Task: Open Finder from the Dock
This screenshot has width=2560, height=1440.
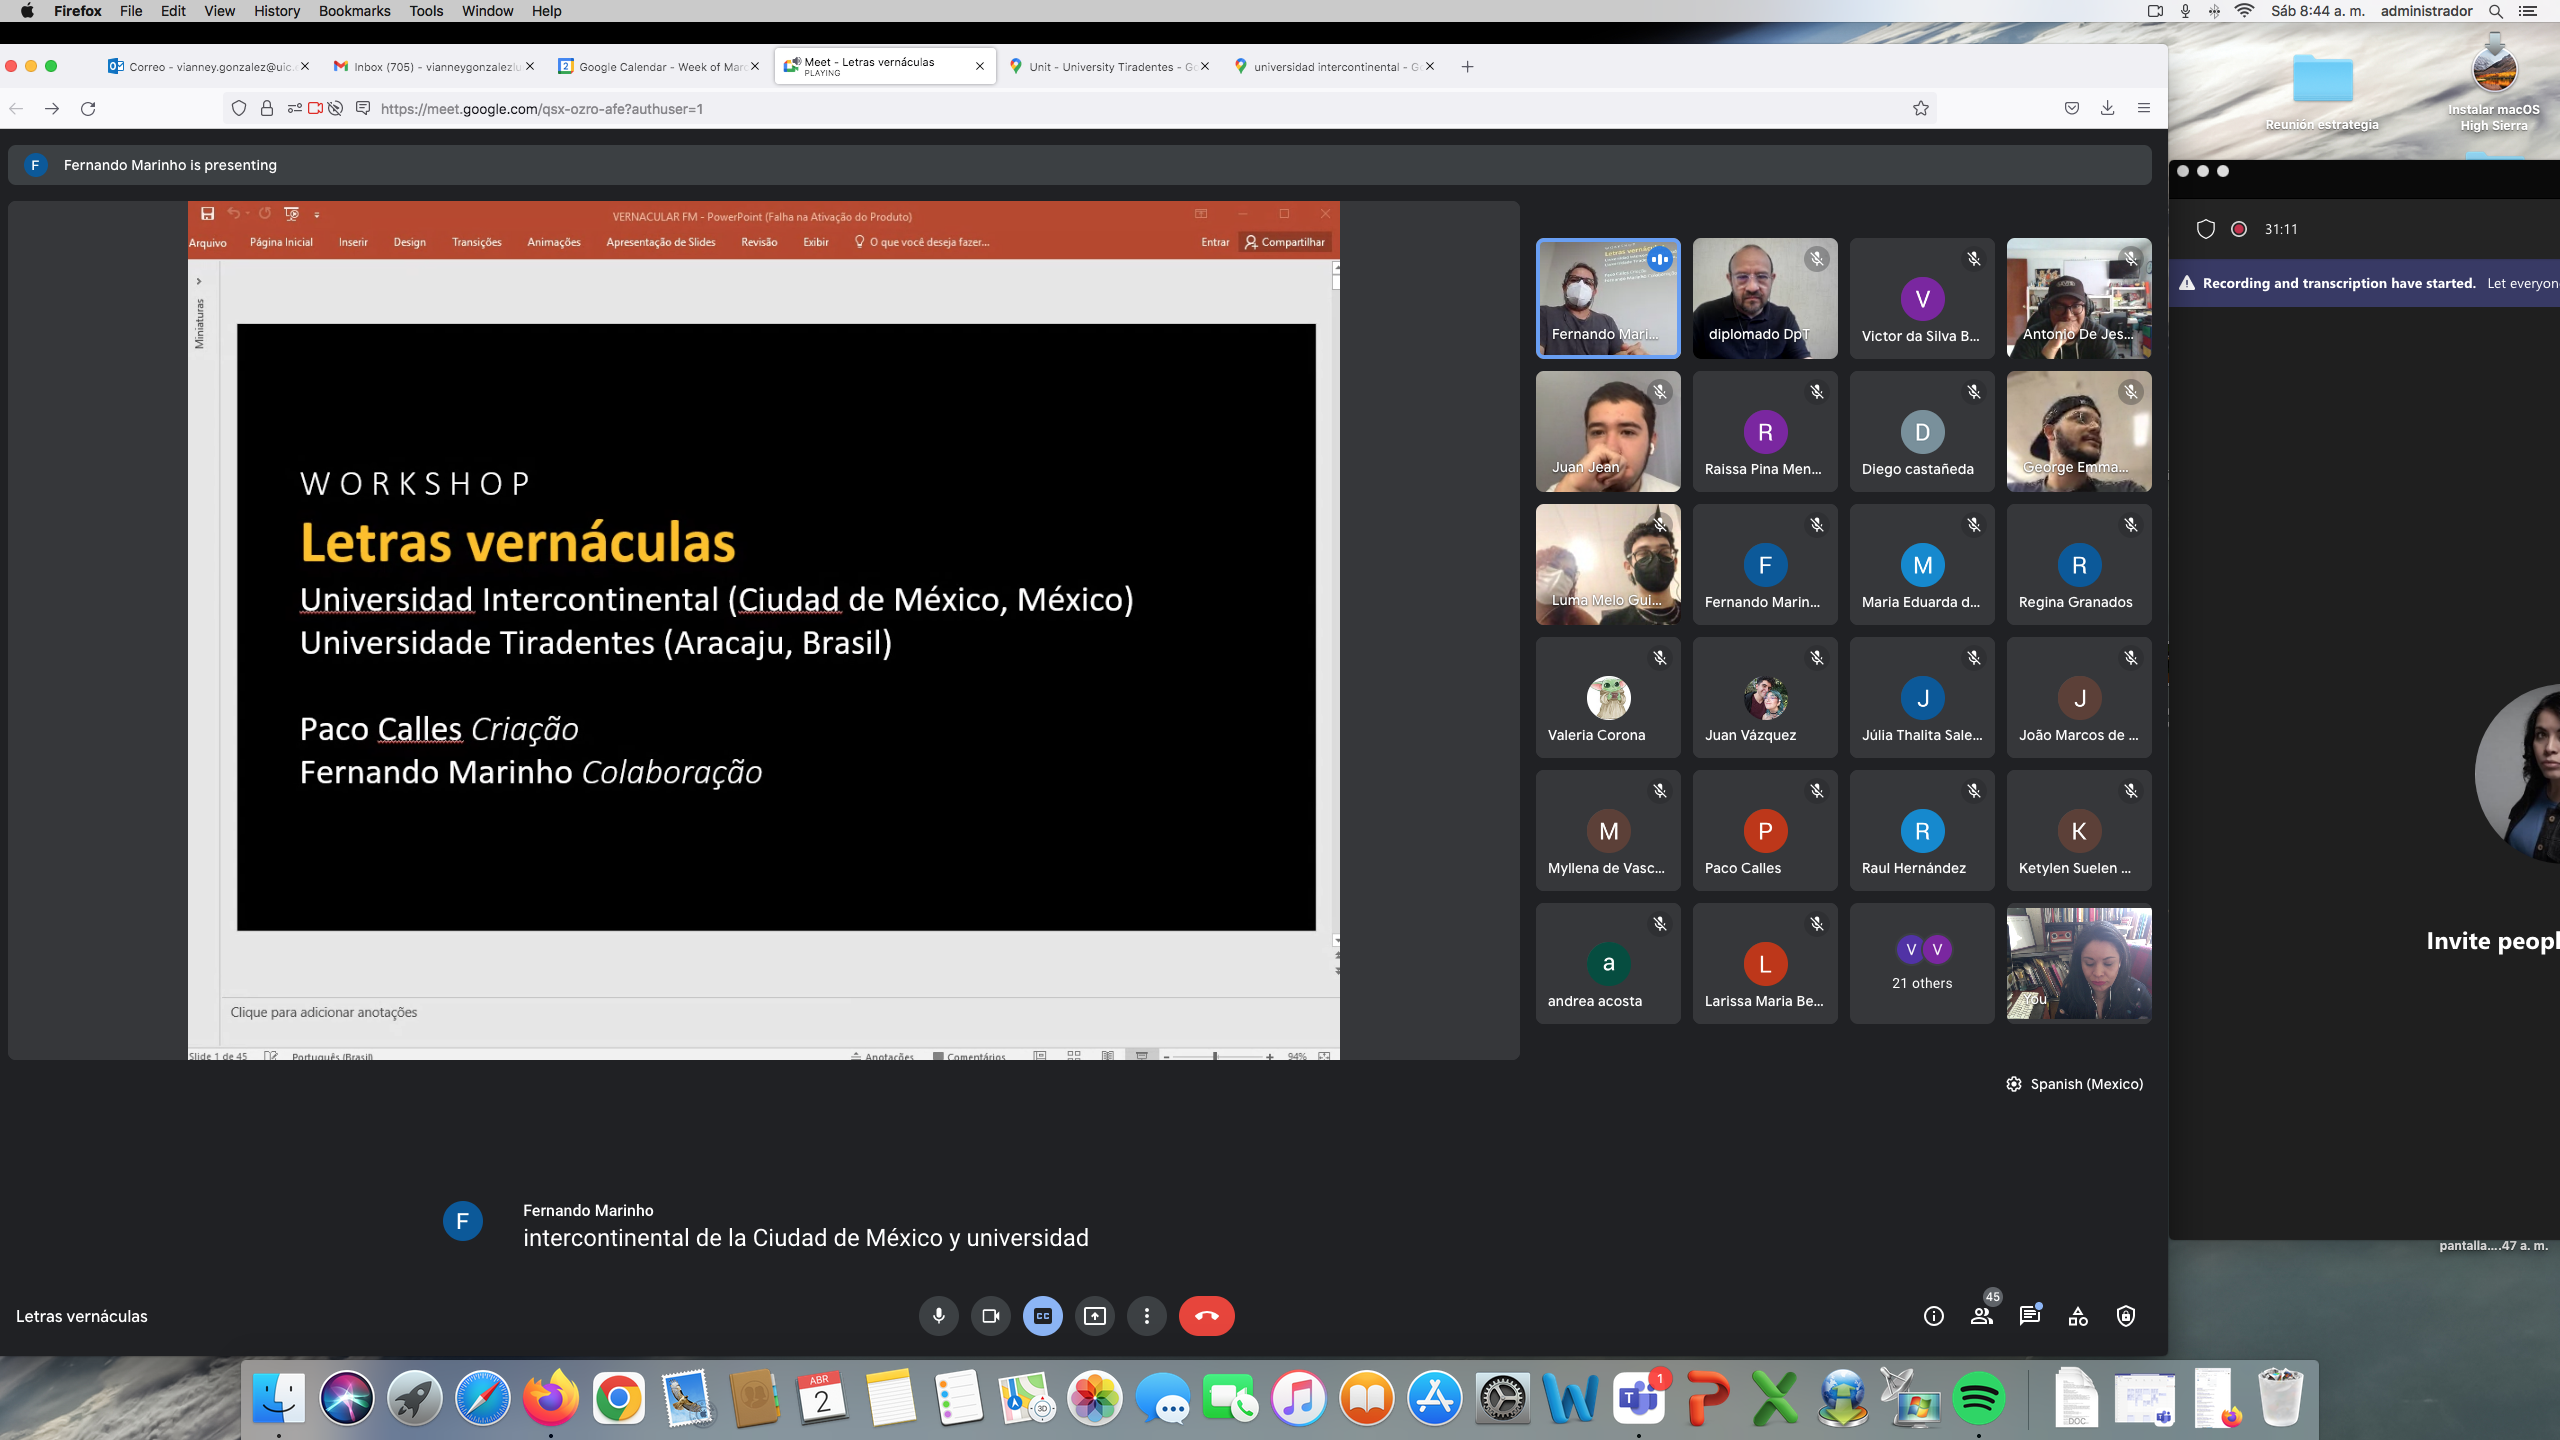Action: tap(278, 1397)
